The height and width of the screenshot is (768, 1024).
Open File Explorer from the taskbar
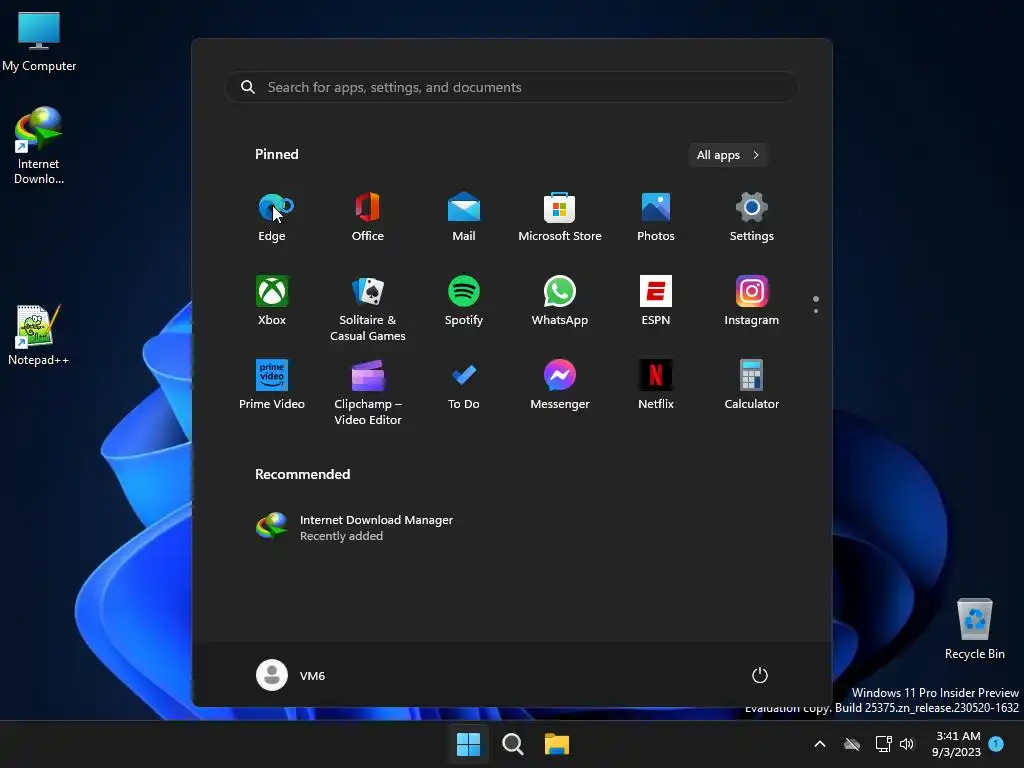point(557,744)
